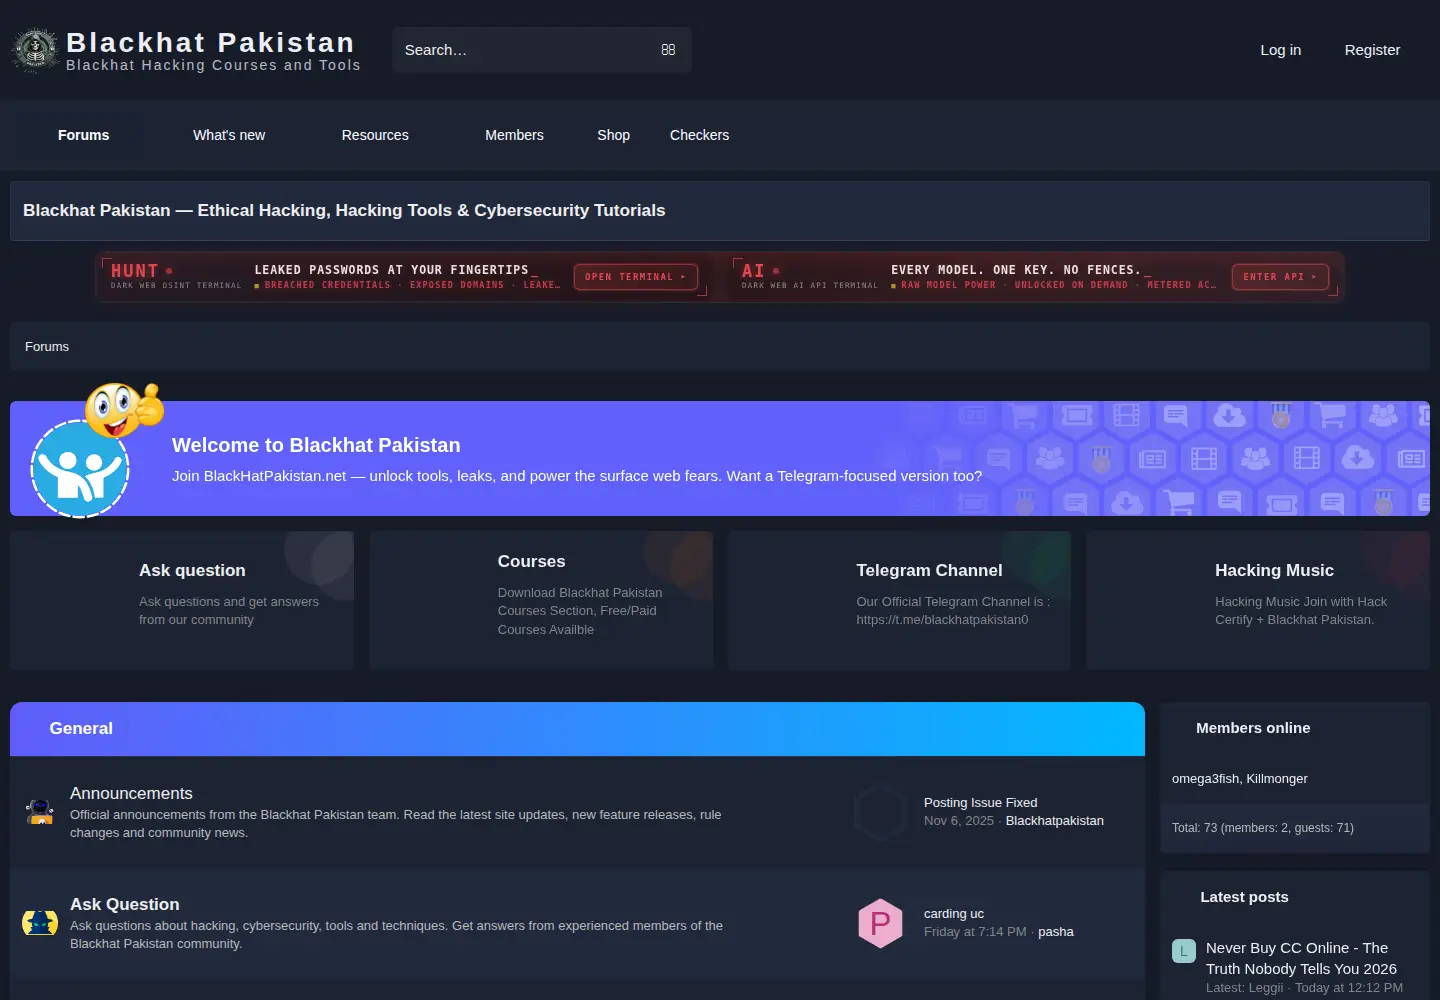
Task: Open the Telegram Channel card
Action: point(899,600)
